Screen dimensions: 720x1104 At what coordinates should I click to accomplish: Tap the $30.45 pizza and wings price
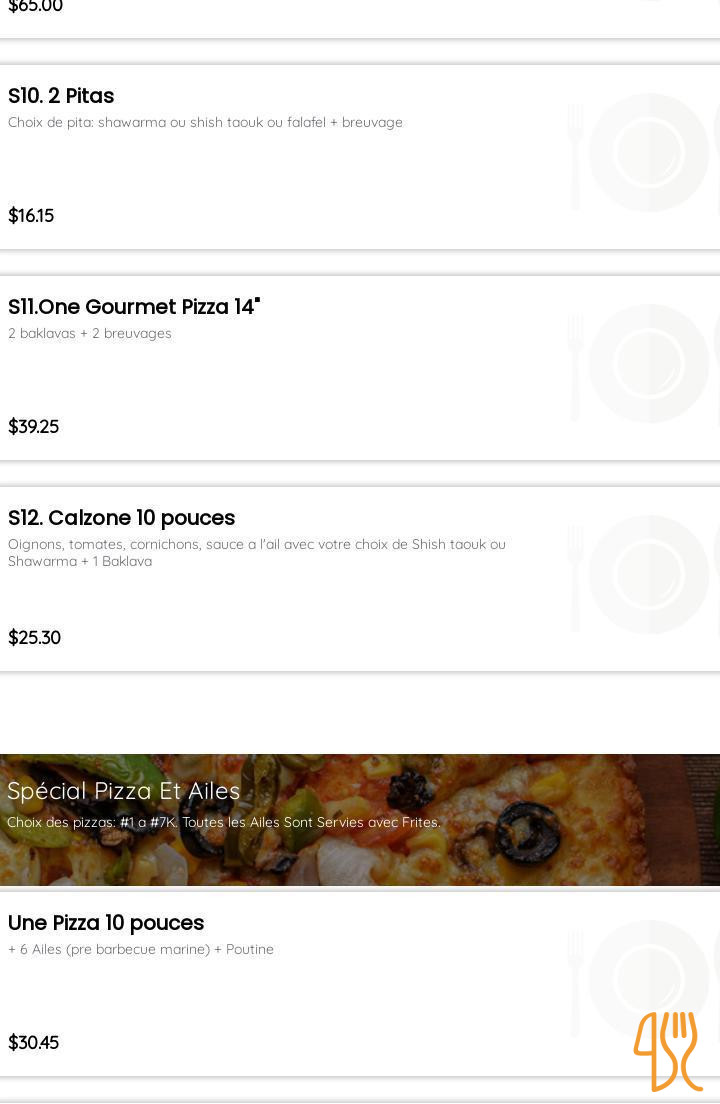tap(34, 1043)
